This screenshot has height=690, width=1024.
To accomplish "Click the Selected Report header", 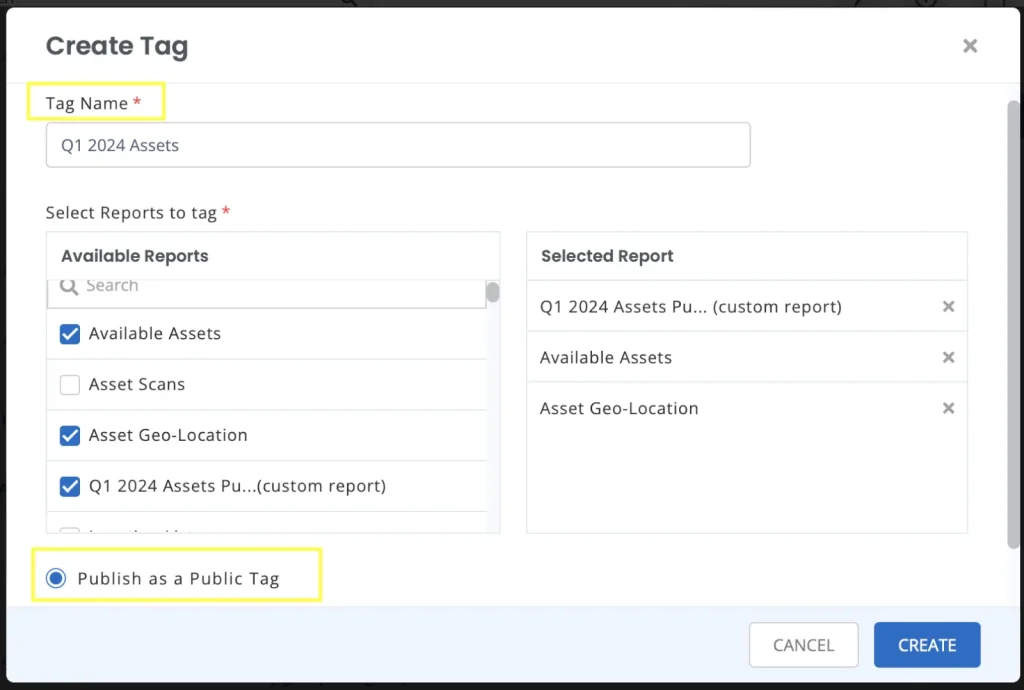I will pyautogui.click(x=607, y=256).
